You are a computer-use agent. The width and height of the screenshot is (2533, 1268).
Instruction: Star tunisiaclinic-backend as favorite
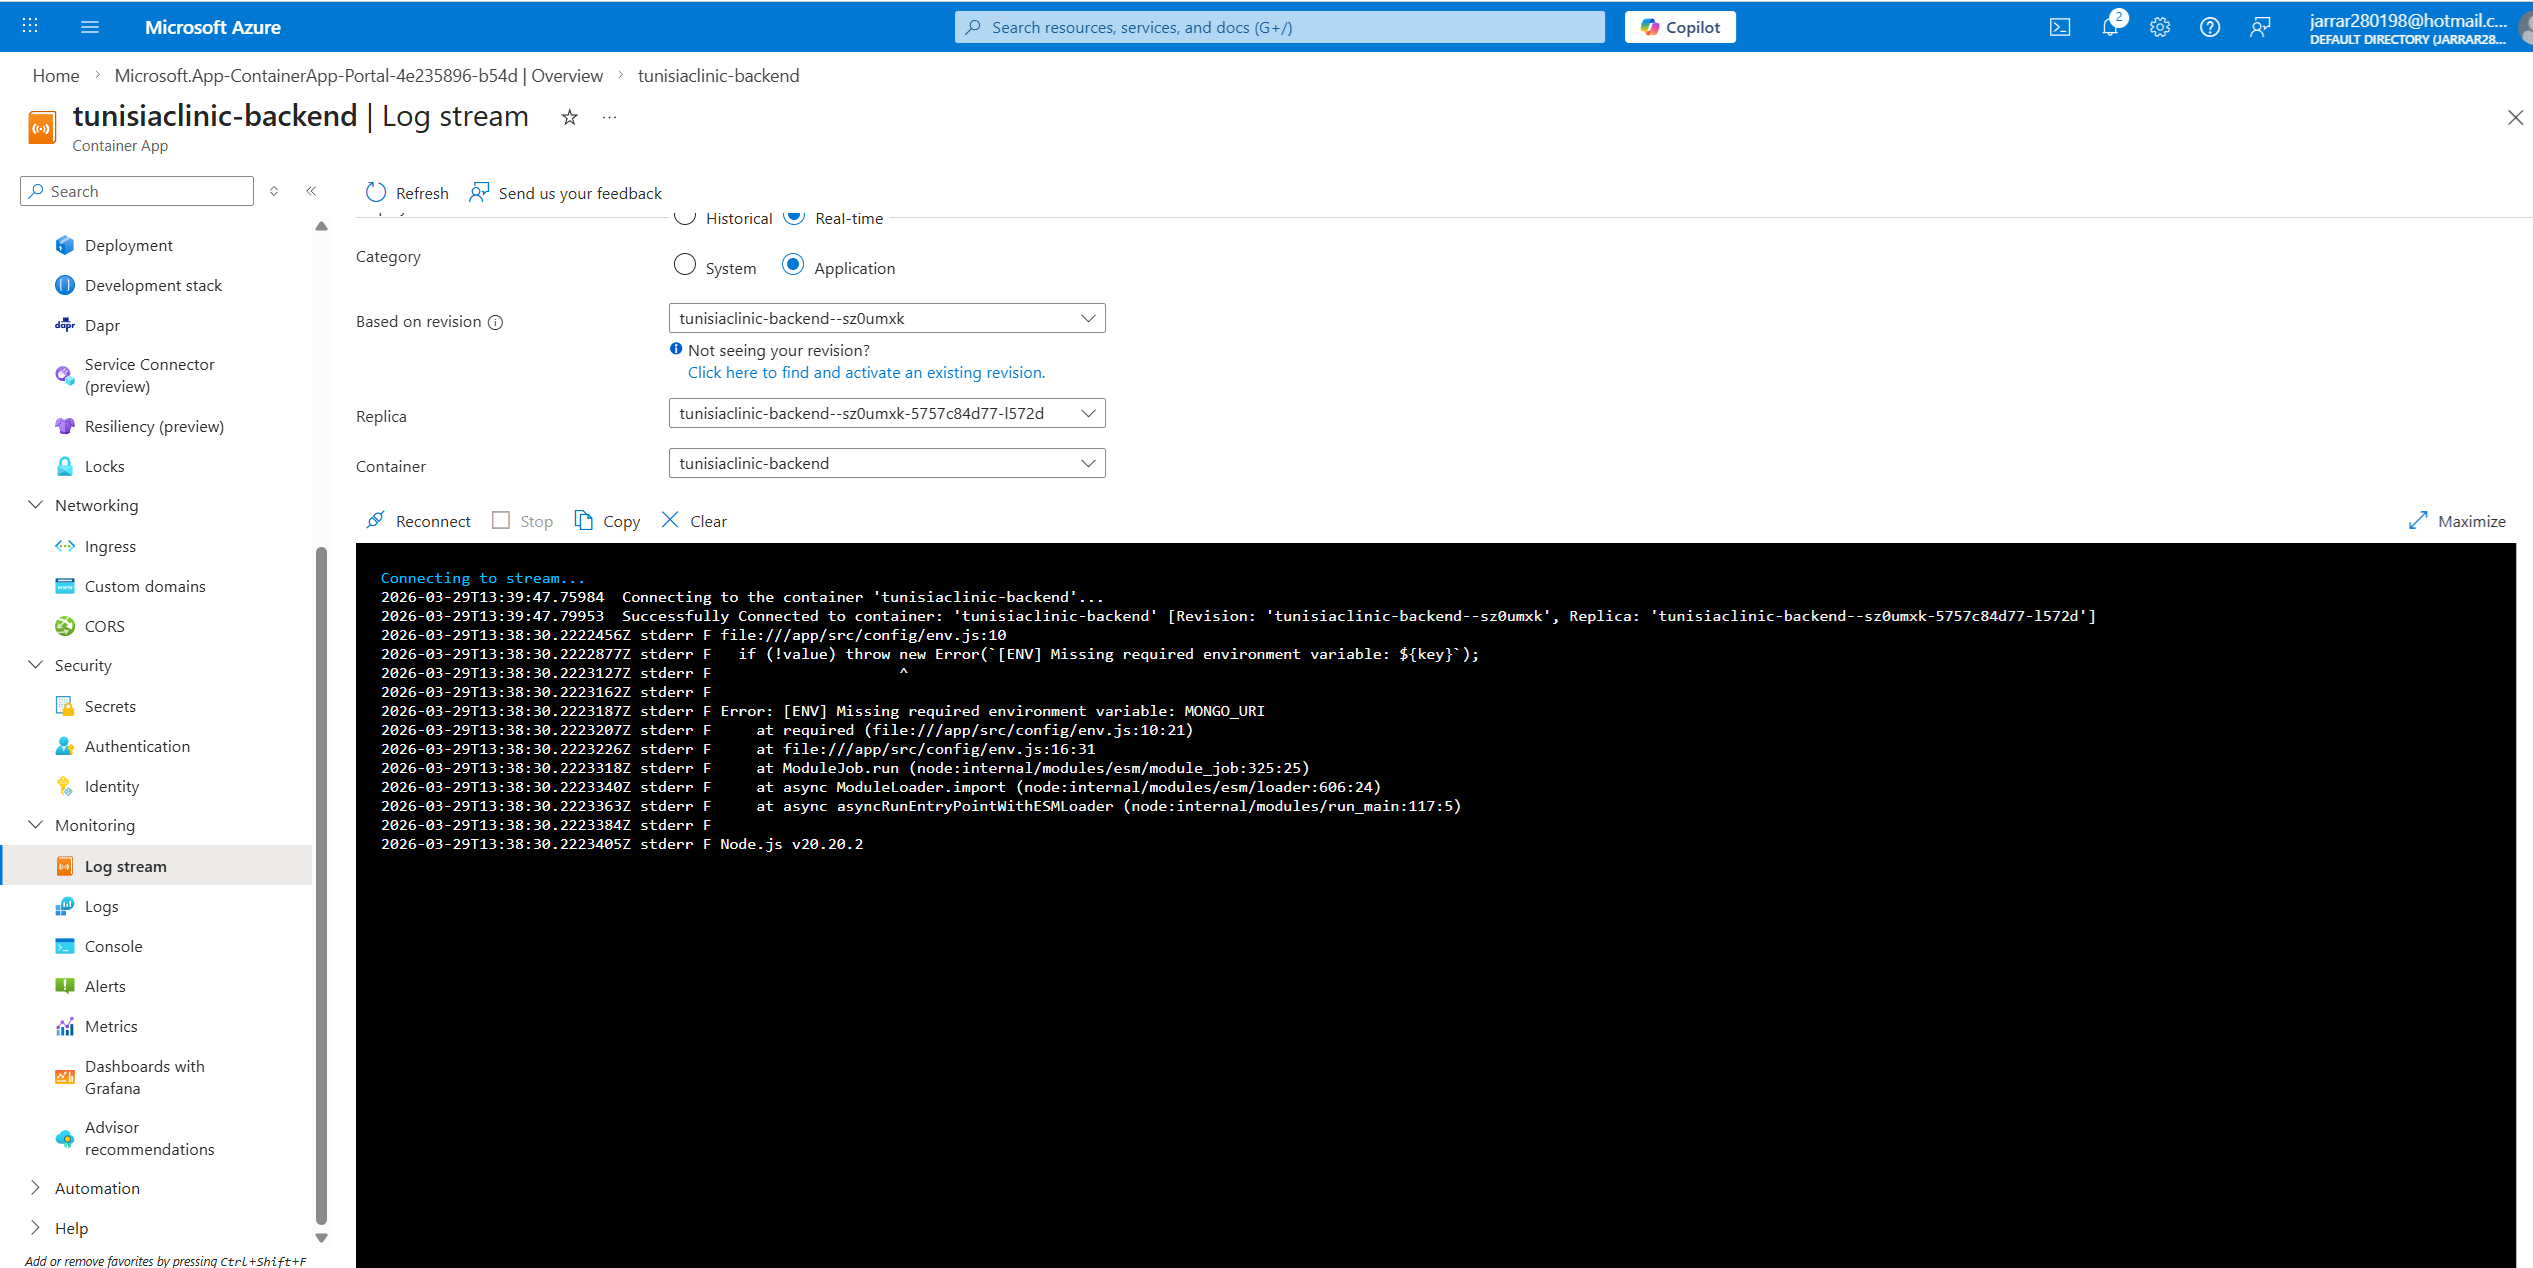[568, 117]
